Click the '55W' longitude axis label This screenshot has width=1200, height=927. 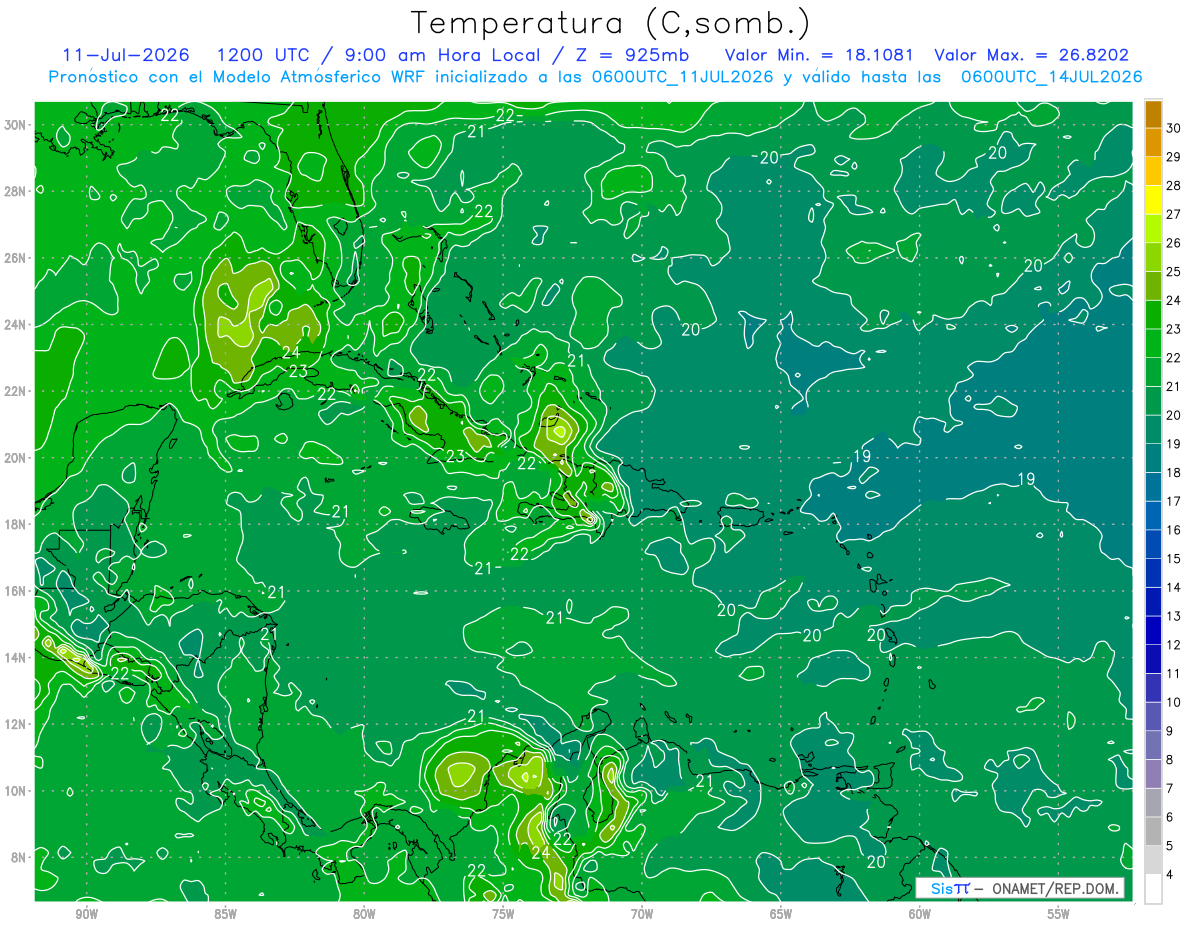[1059, 914]
